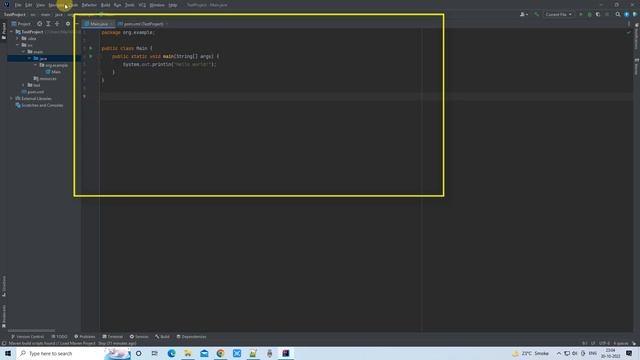Click Run with Coverage icon

598,14
